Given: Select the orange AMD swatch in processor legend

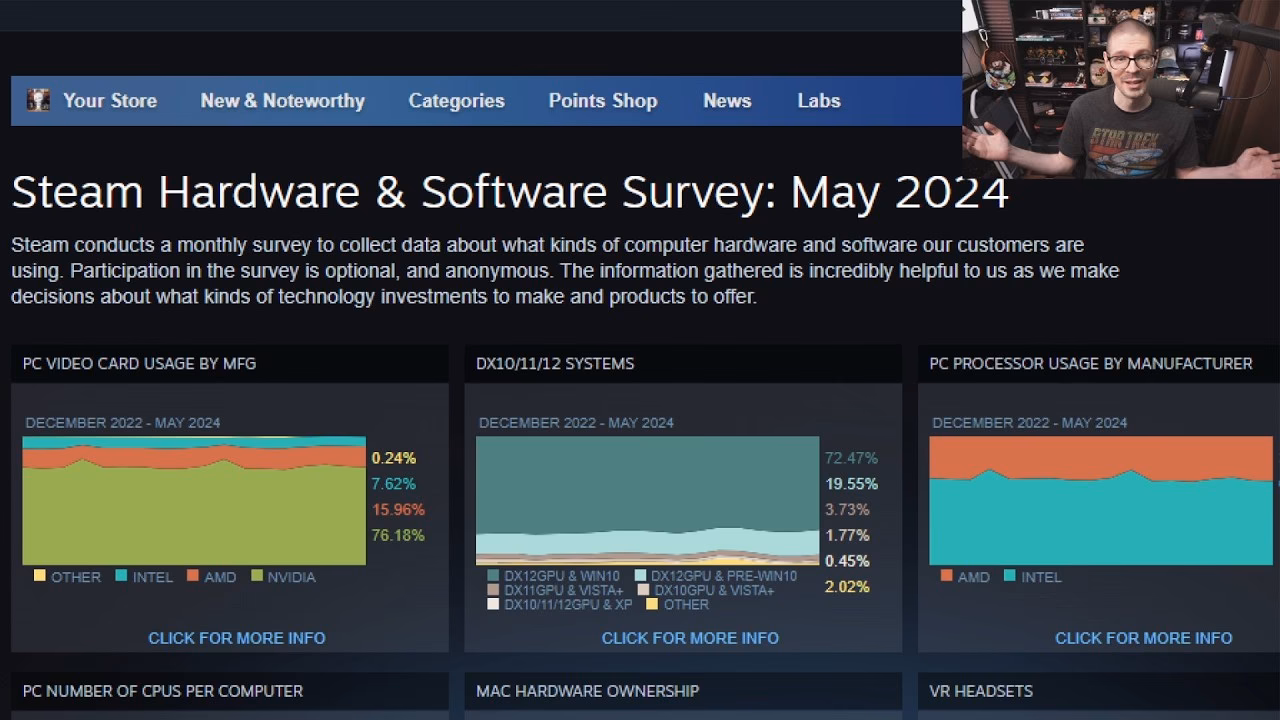Looking at the screenshot, I should 946,575.
